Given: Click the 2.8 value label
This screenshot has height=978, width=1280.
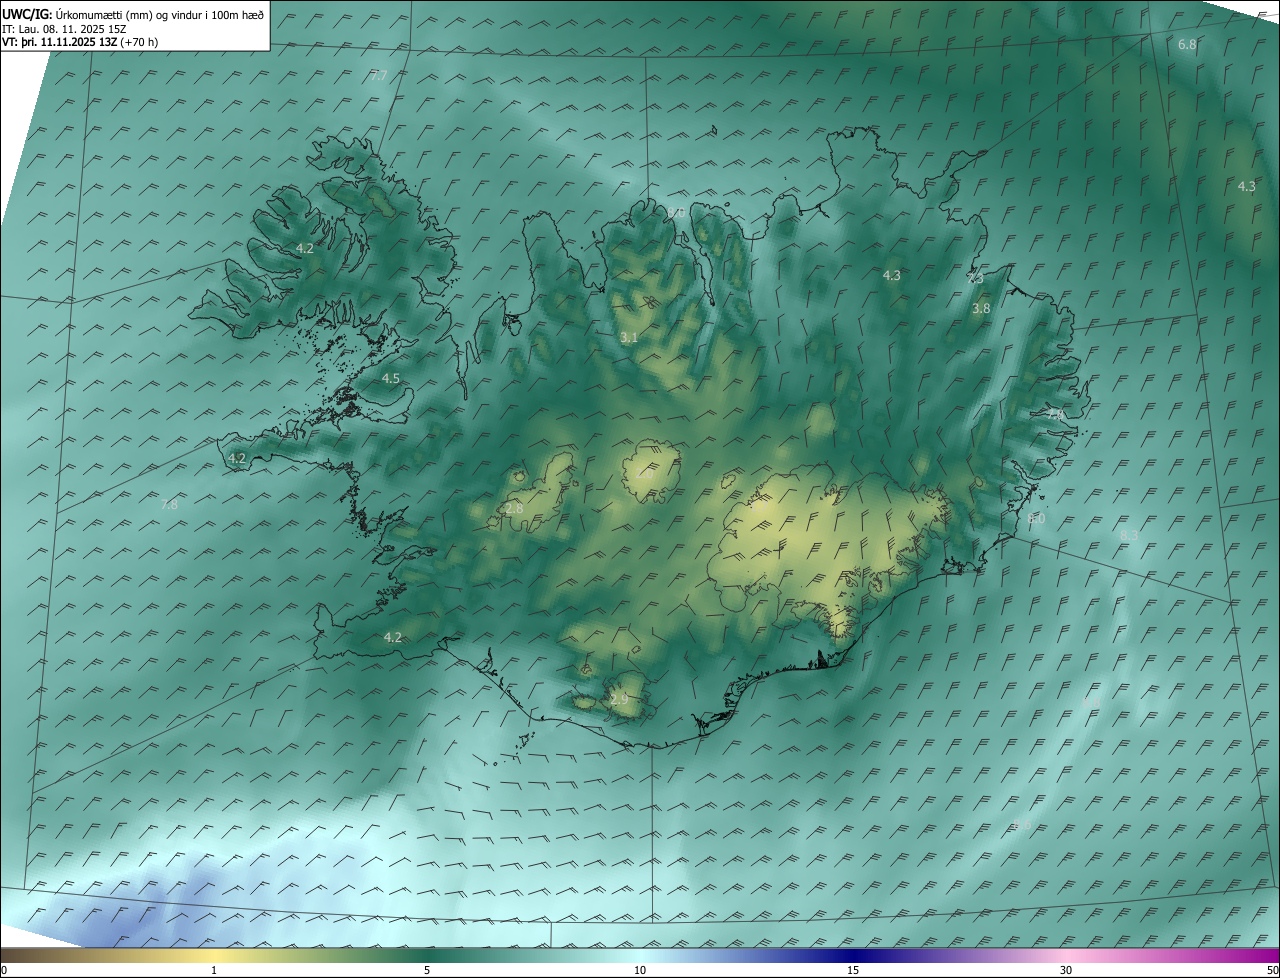Looking at the screenshot, I should (514, 509).
